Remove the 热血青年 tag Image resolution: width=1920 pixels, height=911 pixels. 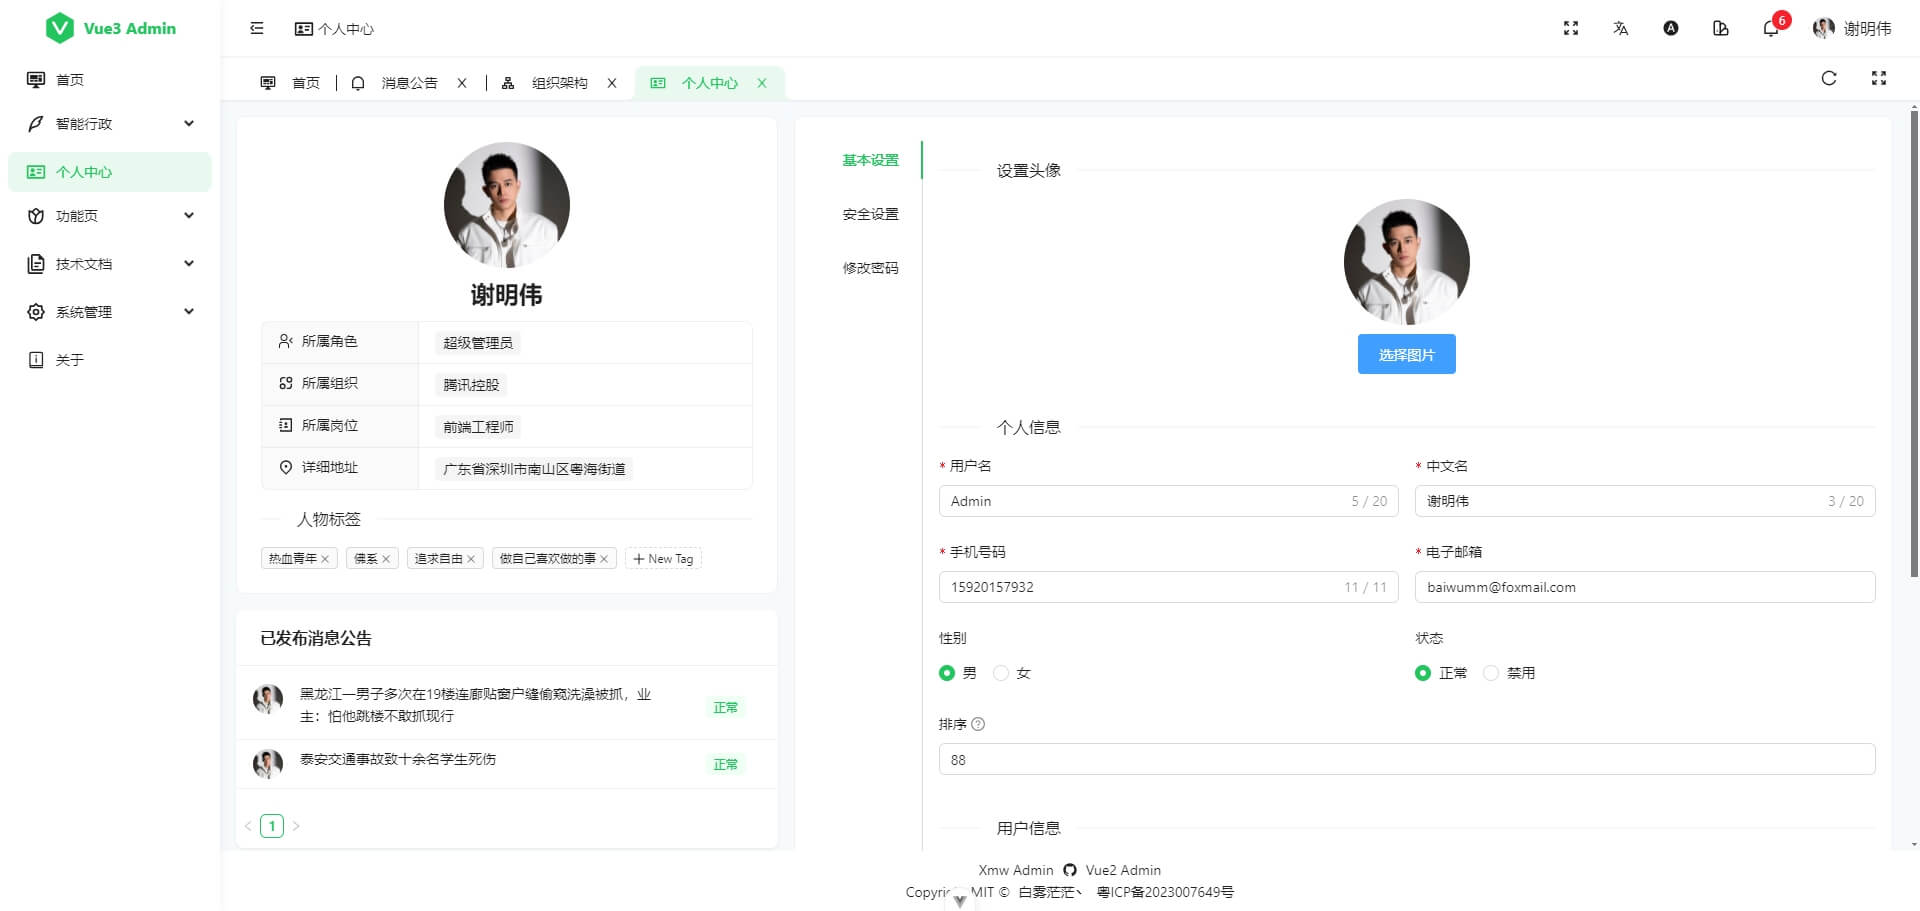(325, 559)
